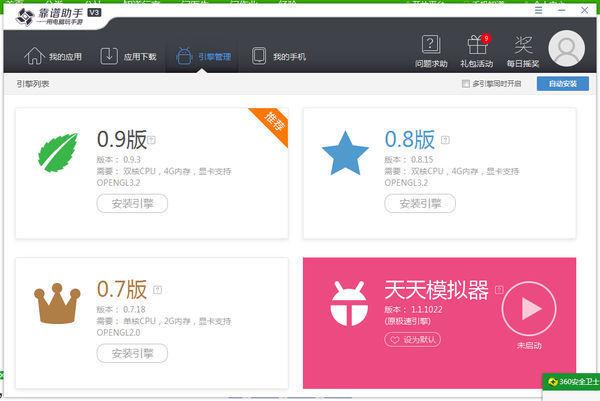The image size is (600, 401).
Task: Click the green leaf icon of 0.9版
Action: pyautogui.click(x=58, y=152)
